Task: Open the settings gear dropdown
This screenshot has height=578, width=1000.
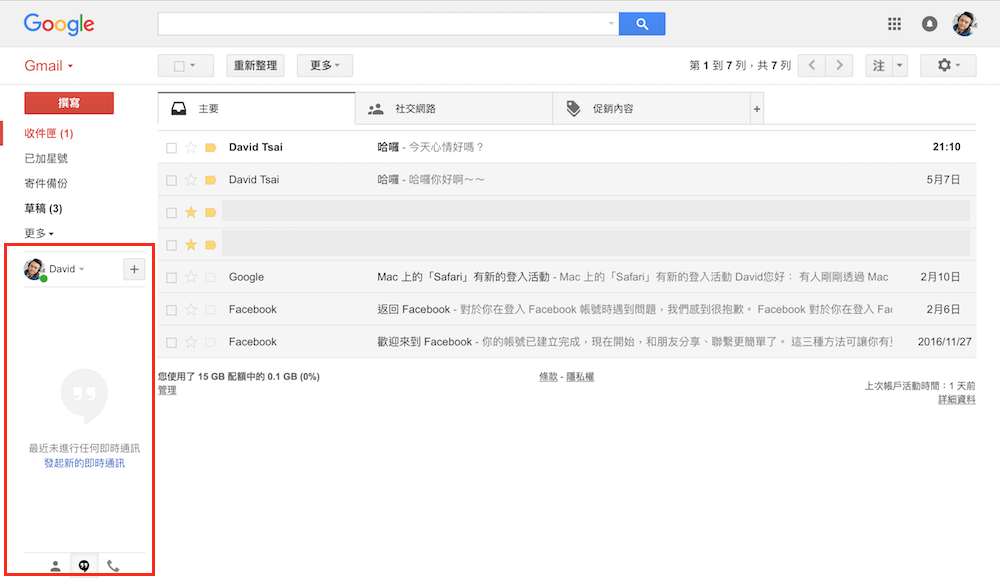Action: coord(947,66)
